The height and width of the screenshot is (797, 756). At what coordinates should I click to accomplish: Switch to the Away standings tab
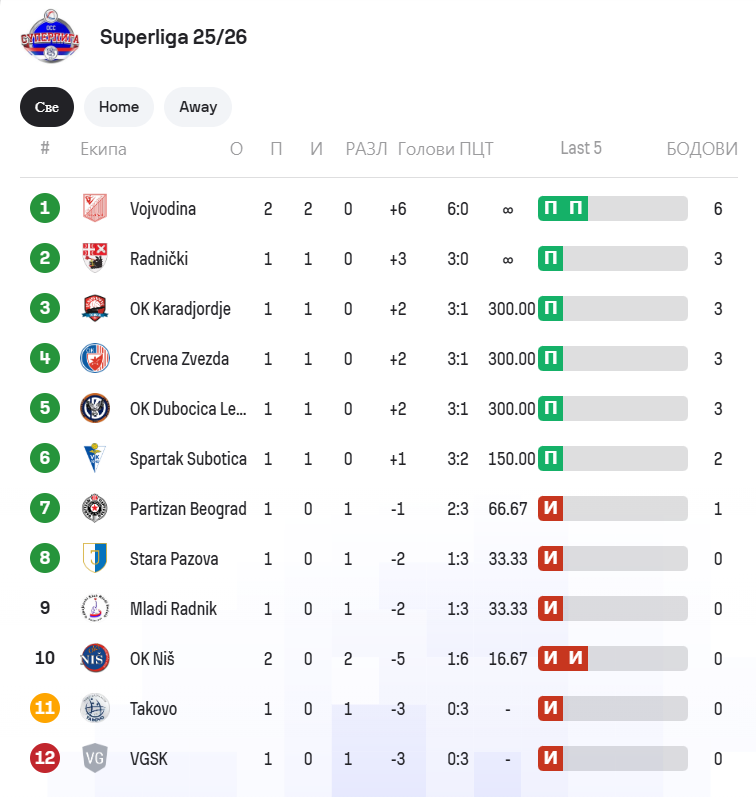[198, 107]
